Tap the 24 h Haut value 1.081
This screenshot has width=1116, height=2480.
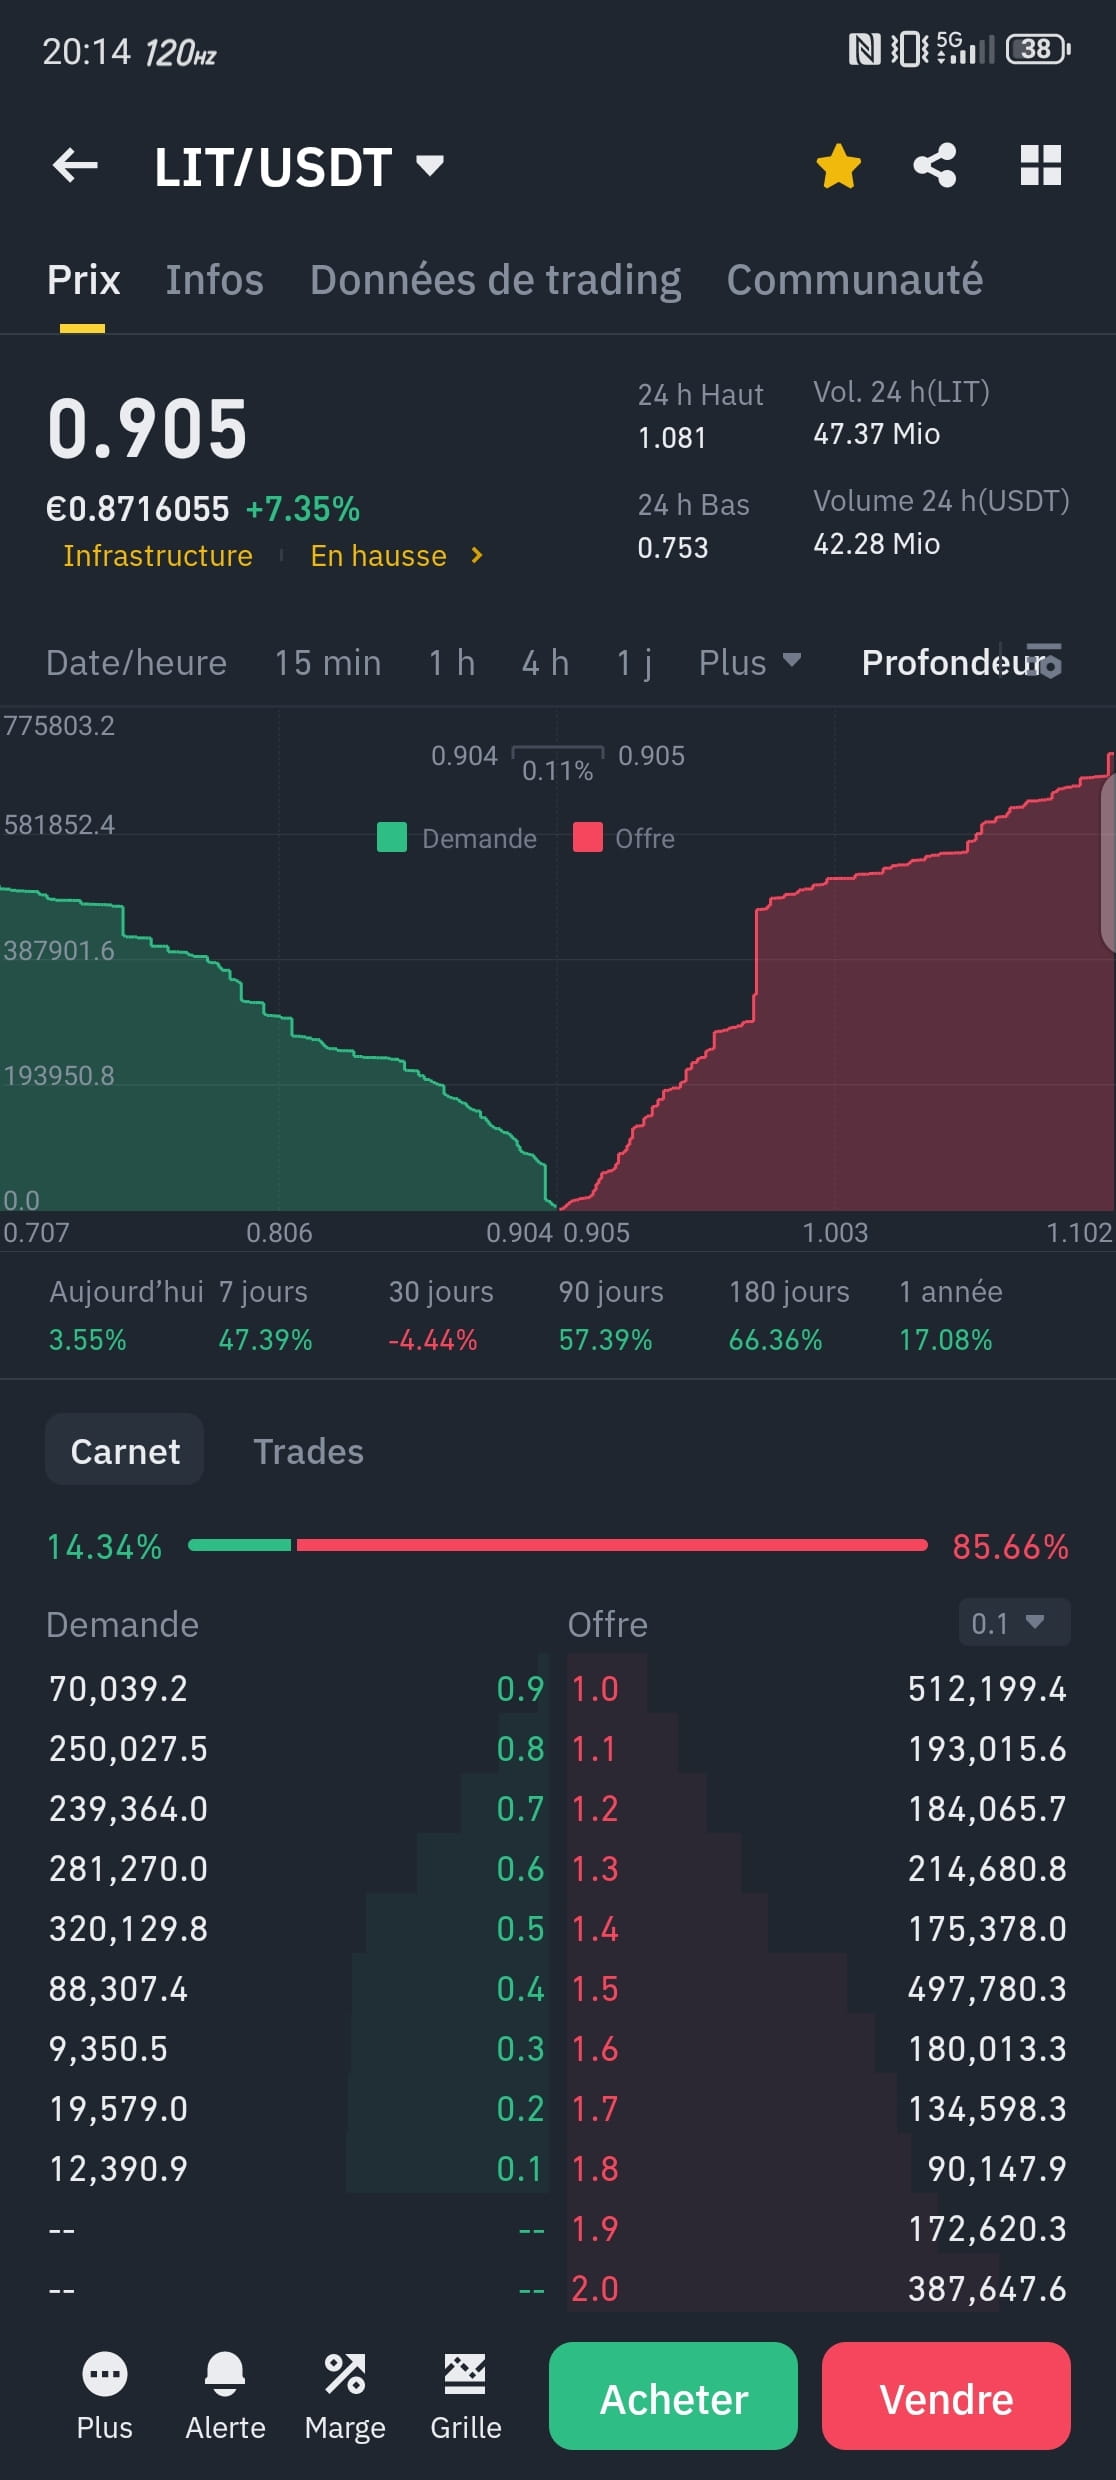click(672, 438)
